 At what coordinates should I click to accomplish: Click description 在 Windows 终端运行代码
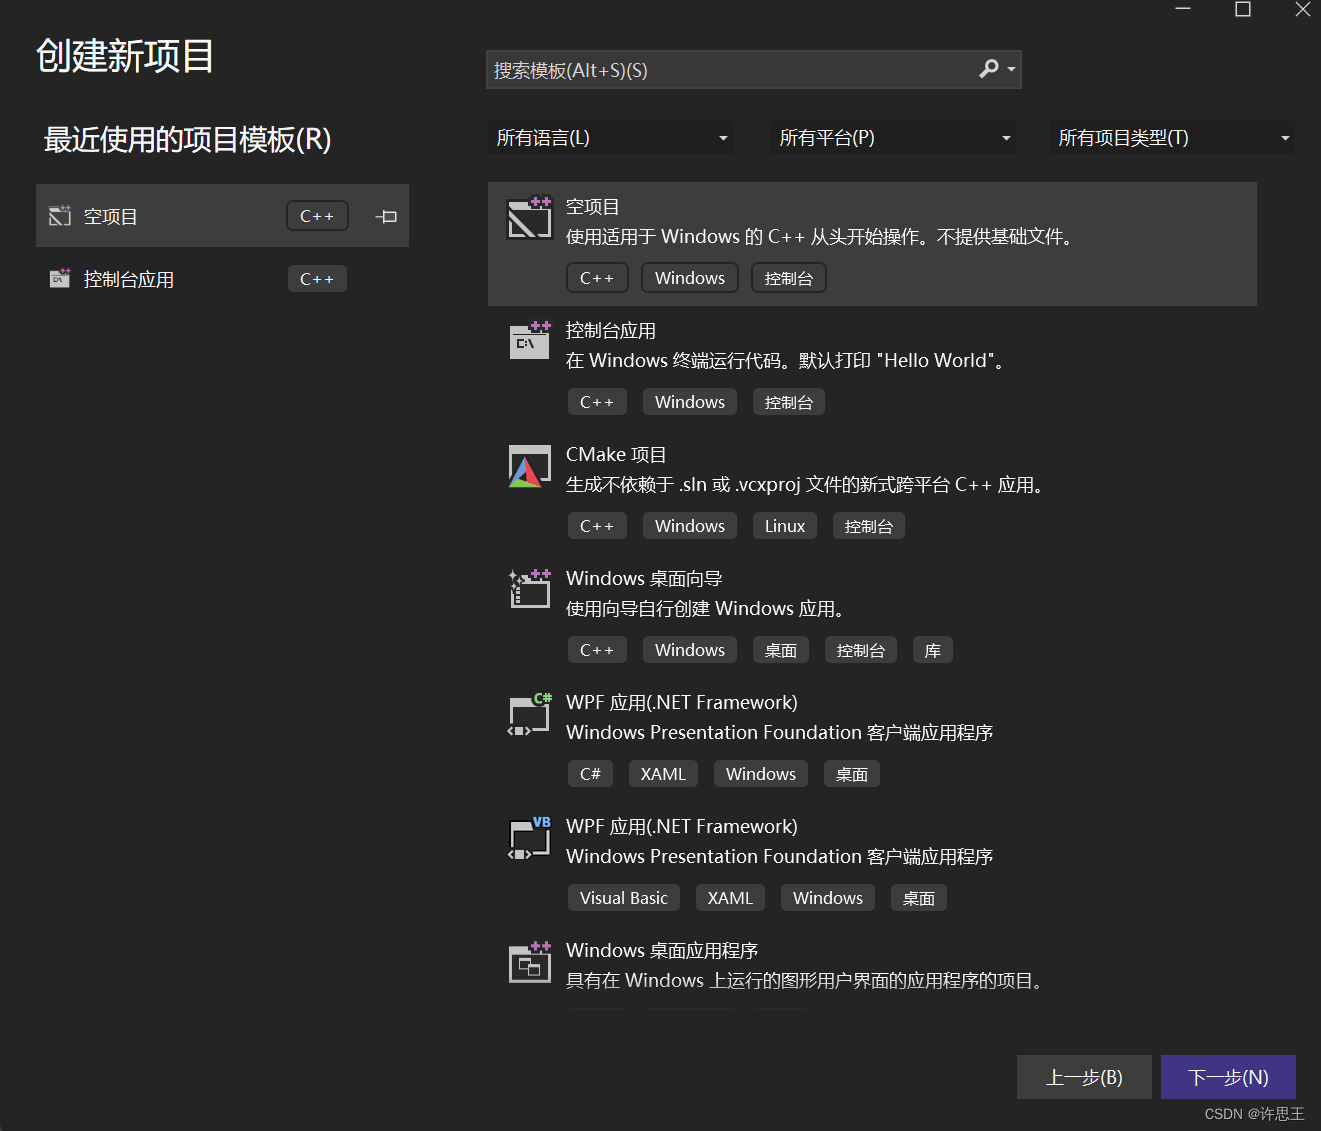pyautogui.click(x=786, y=361)
